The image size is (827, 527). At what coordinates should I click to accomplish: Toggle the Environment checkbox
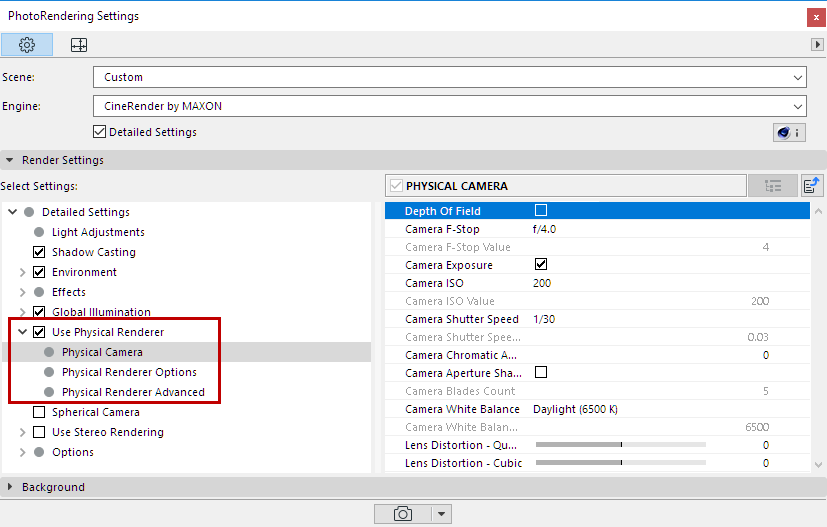coord(39,272)
